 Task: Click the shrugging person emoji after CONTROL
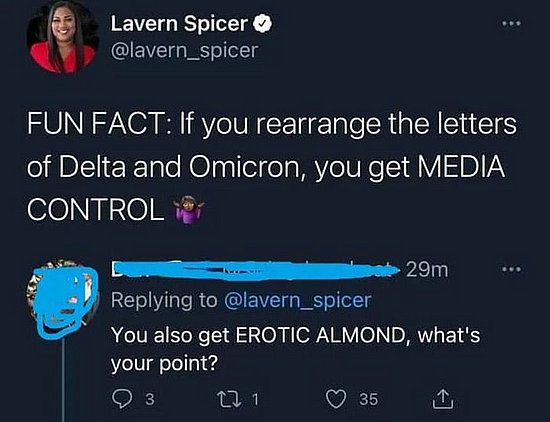[x=189, y=209]
